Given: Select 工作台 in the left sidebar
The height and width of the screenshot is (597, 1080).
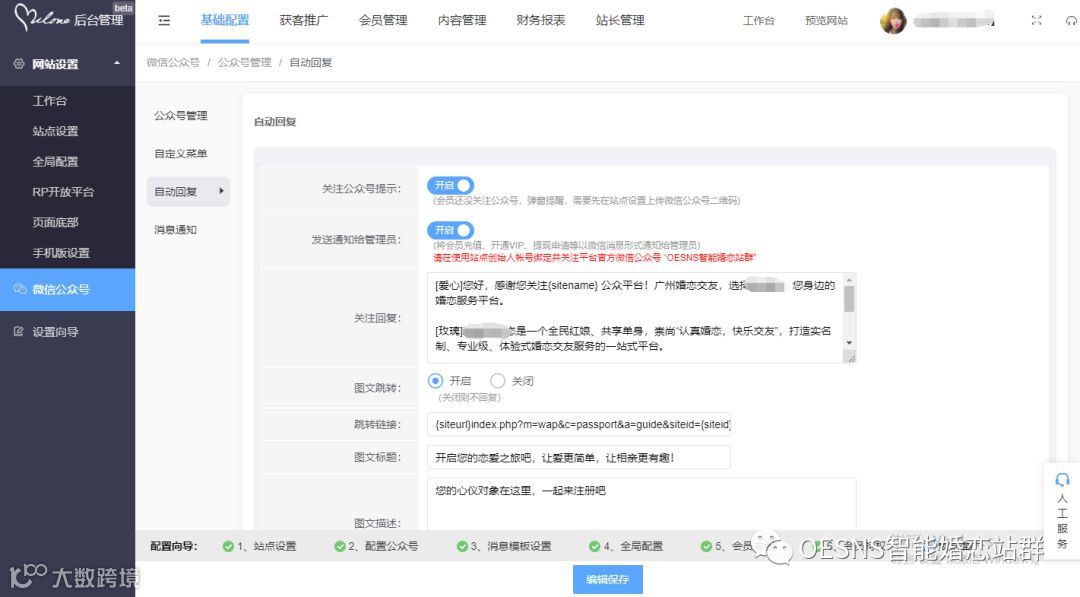Looking at the screenshot, I should 50,101.
